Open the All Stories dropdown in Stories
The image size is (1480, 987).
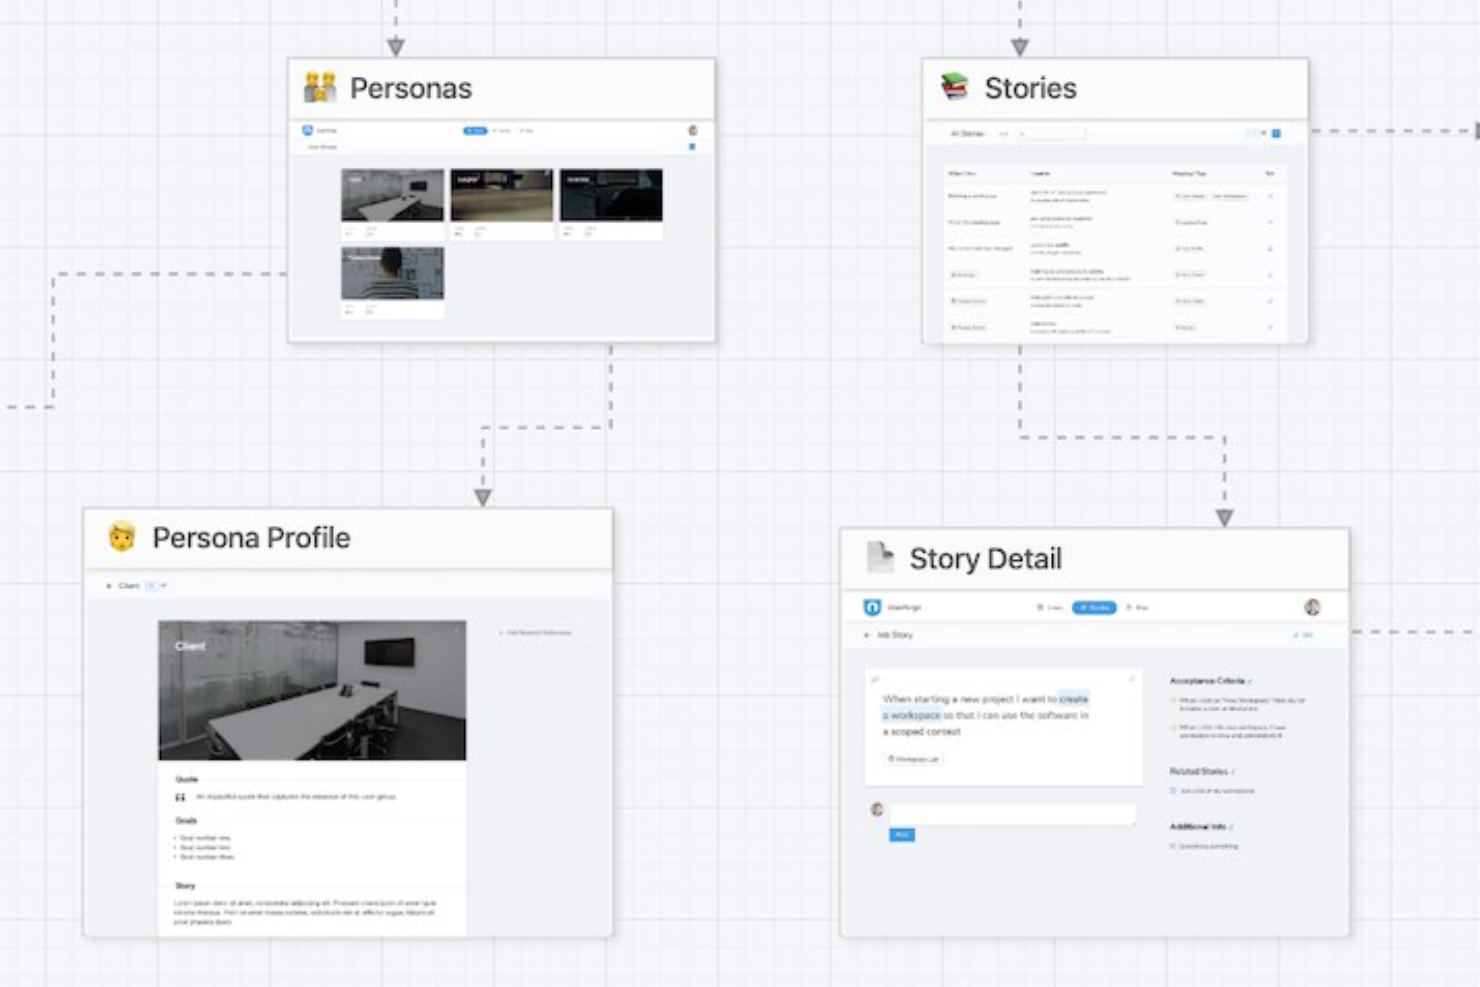tap(968, 133)
